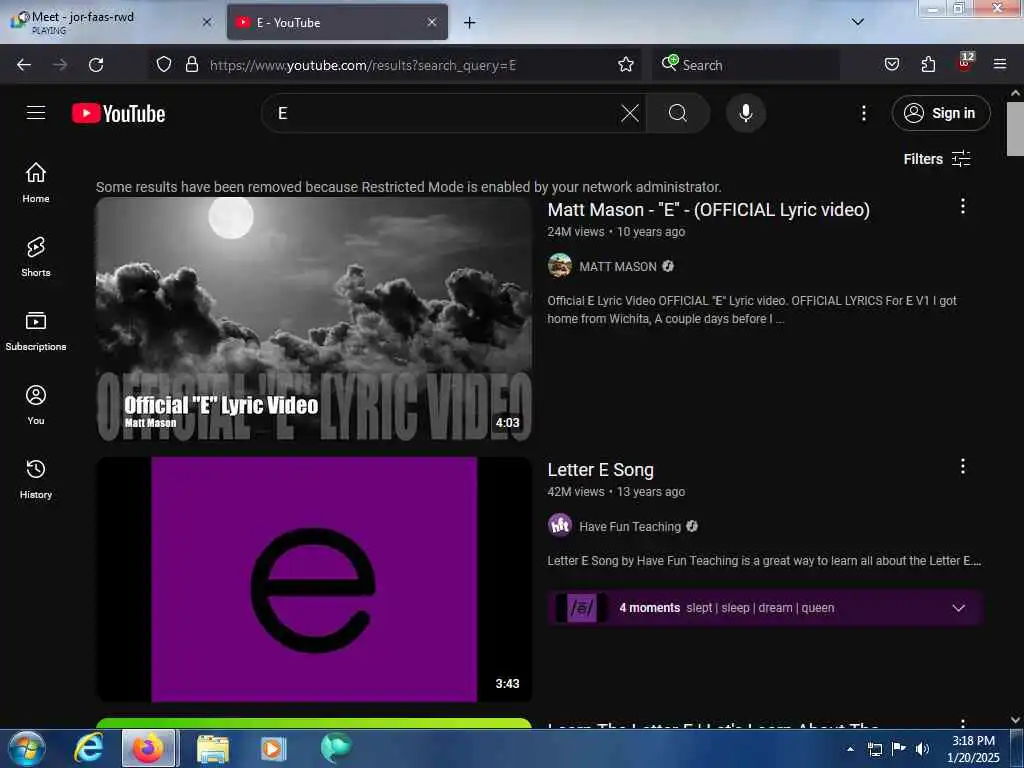Open the Windows Start button
The image size is (1024, 768).
pos(27,748)
